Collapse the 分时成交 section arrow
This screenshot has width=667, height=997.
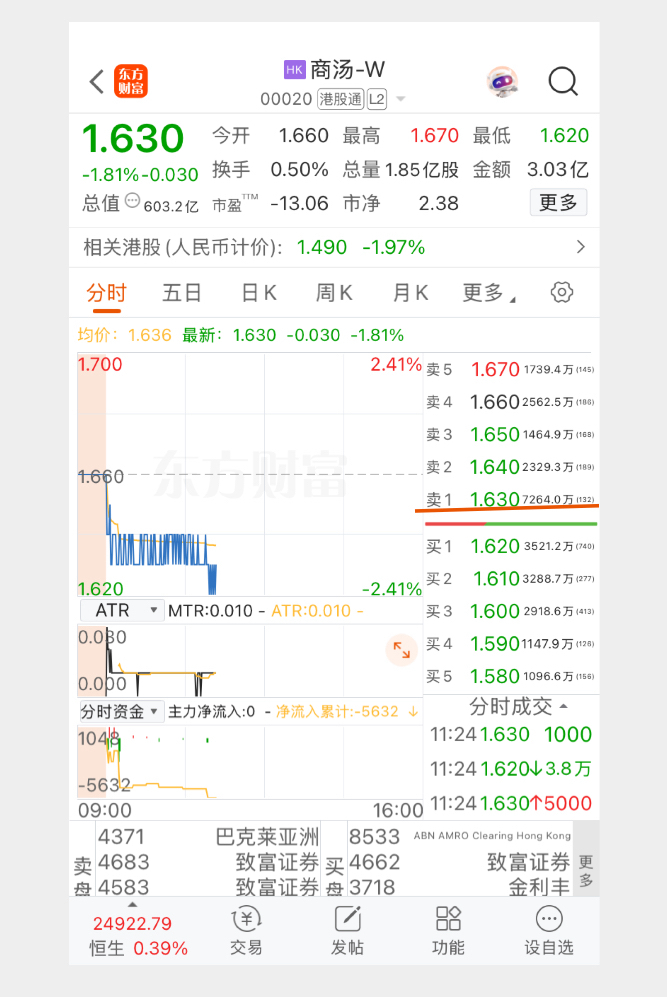tap(563, 706)
